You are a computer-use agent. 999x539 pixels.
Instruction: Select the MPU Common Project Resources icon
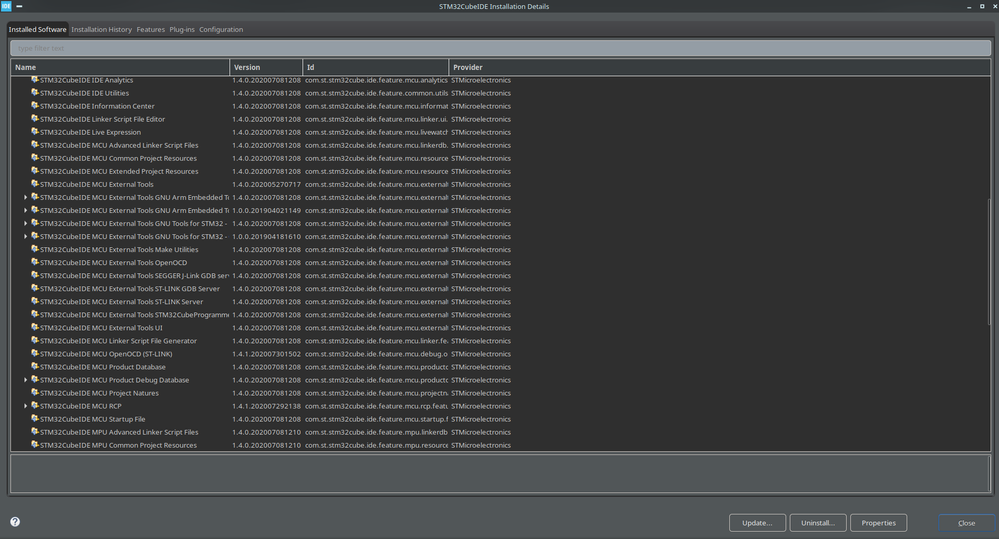click(35, 445)
